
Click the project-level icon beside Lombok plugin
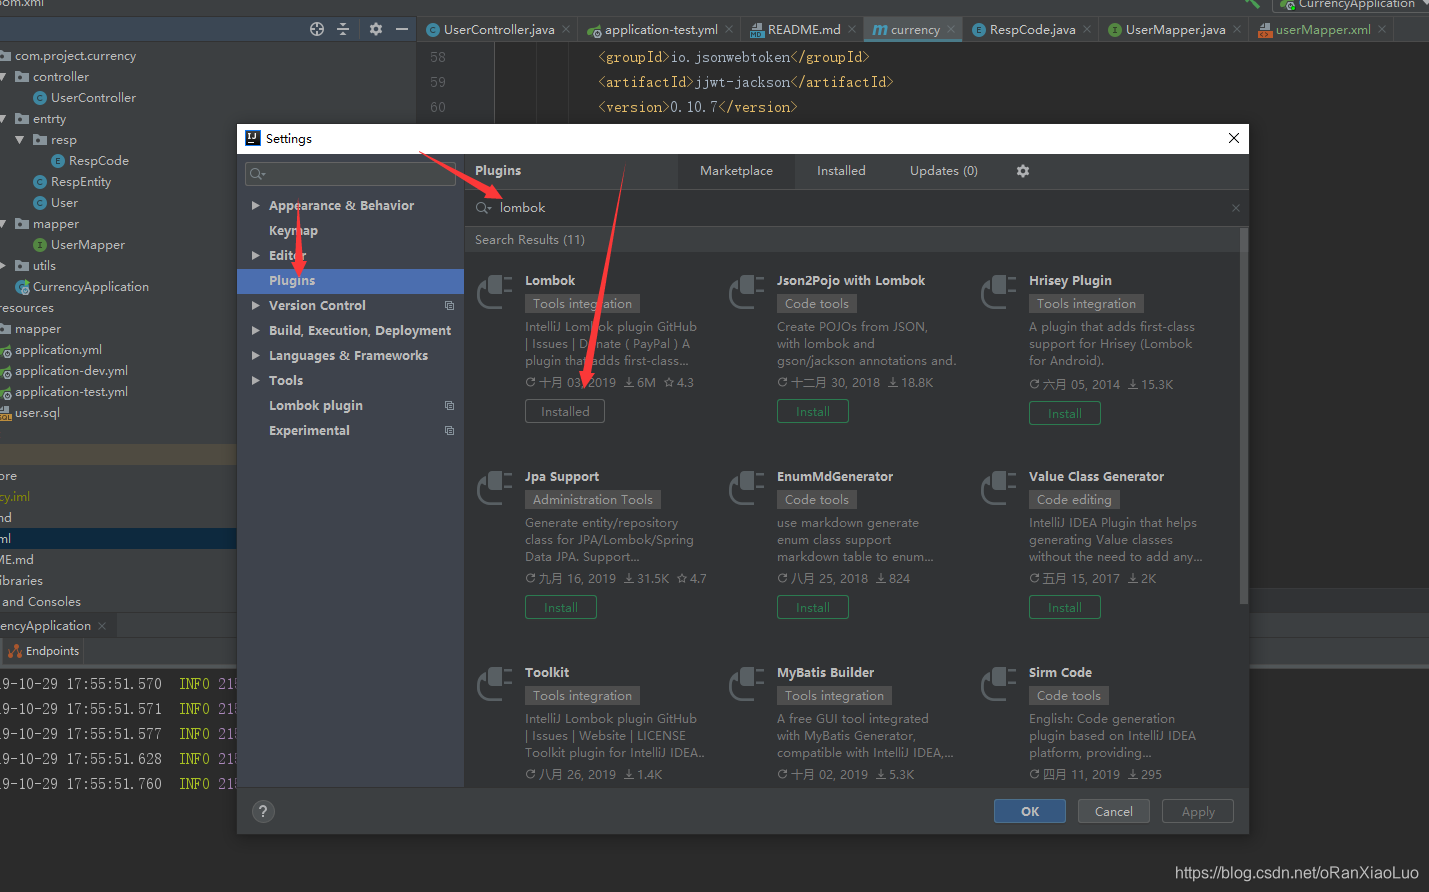pyautogui.click(x=449, y=406)
